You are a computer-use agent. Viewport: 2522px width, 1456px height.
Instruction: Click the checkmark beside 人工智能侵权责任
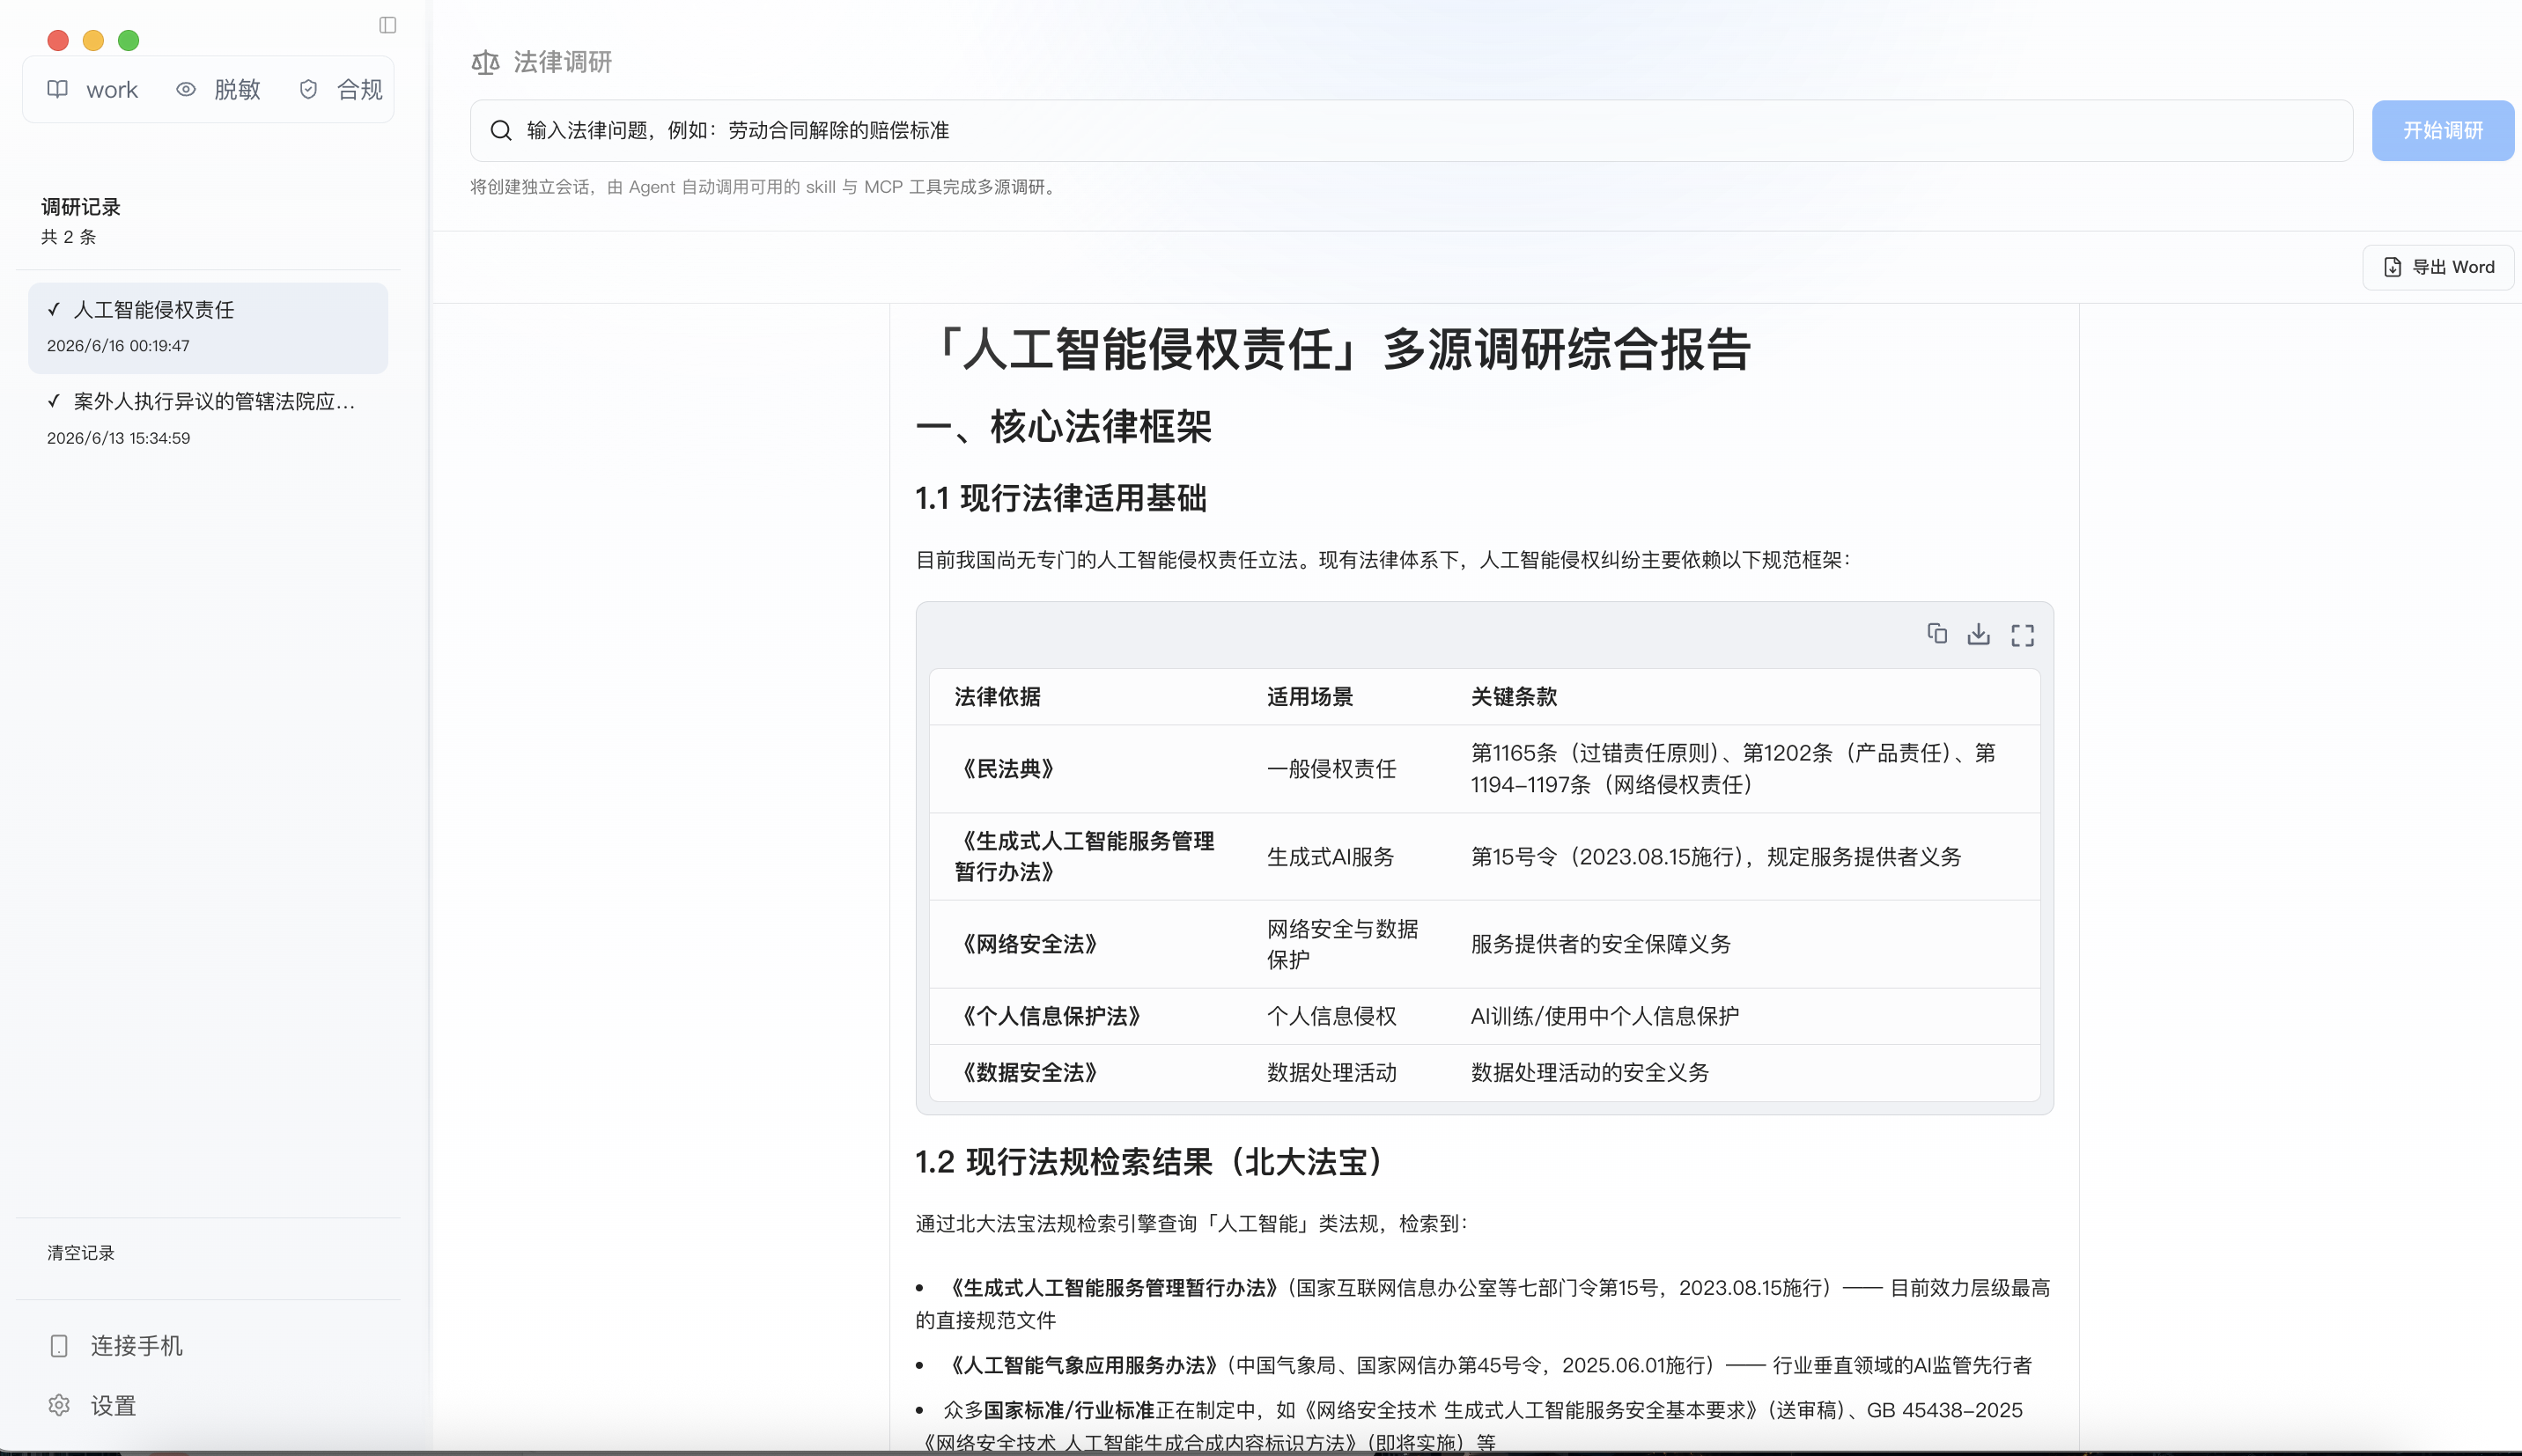[54, 310]
